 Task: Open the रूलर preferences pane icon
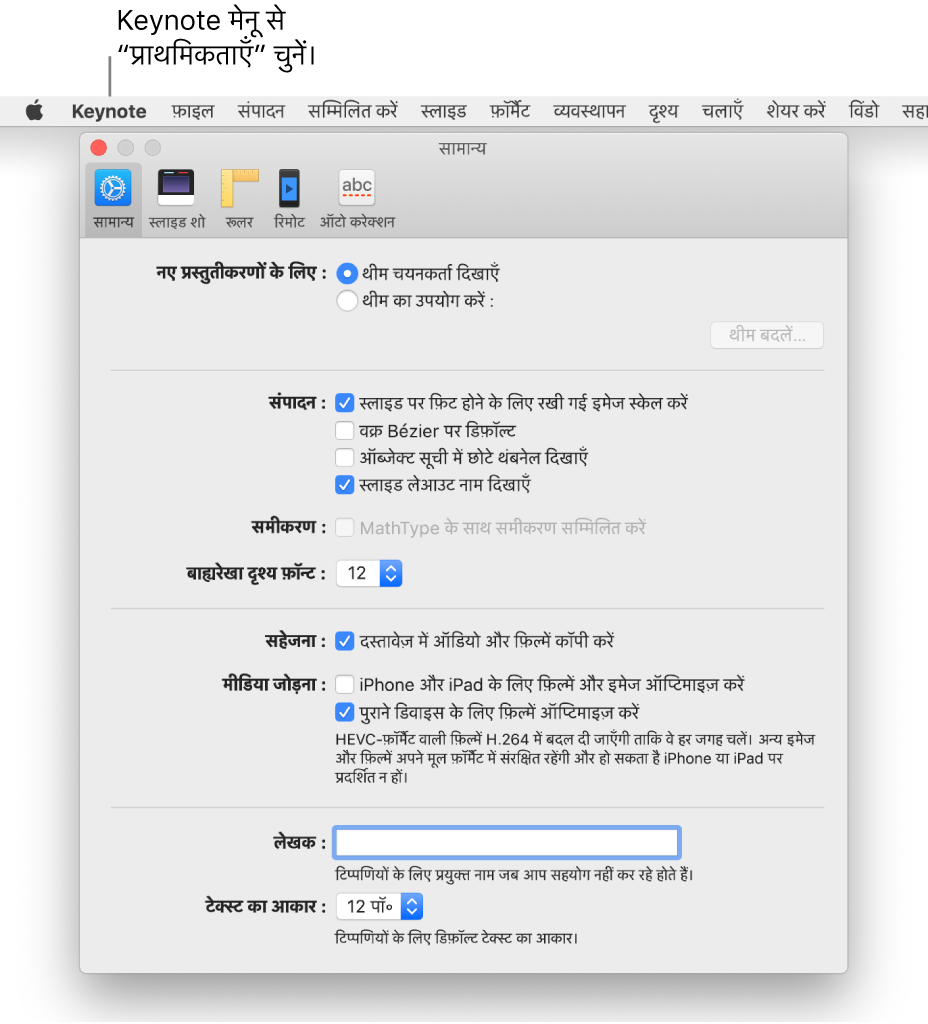pyautogui.click(x=240, y=199)
